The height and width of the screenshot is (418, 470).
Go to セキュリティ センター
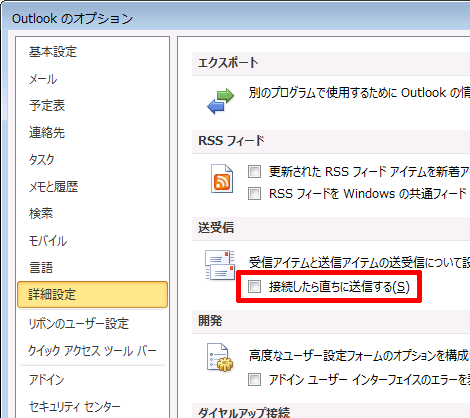tap(92, 406)
